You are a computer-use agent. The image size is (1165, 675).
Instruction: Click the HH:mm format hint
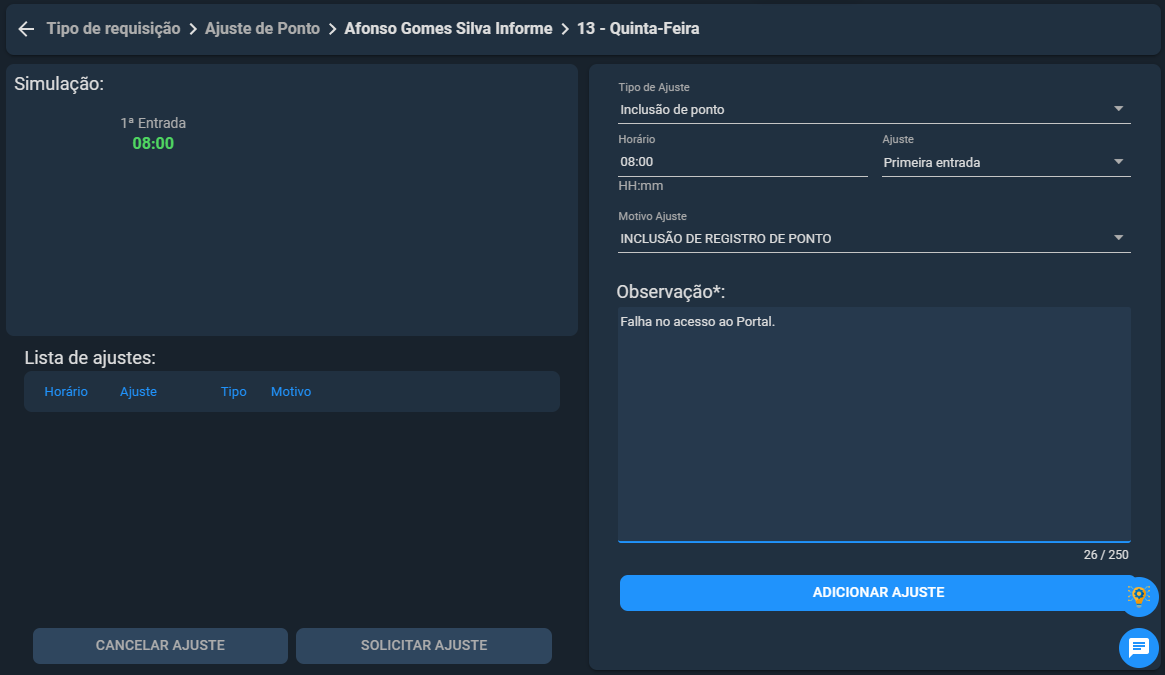click(640, 186)
